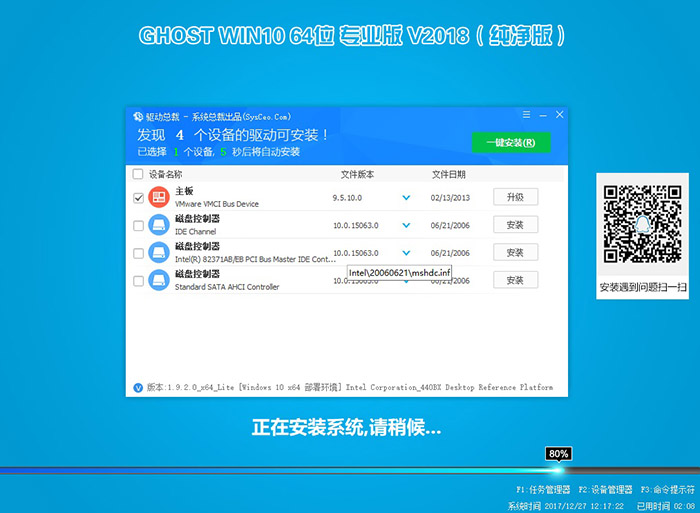Click F2:设备管理器 shortcut text

605,490
